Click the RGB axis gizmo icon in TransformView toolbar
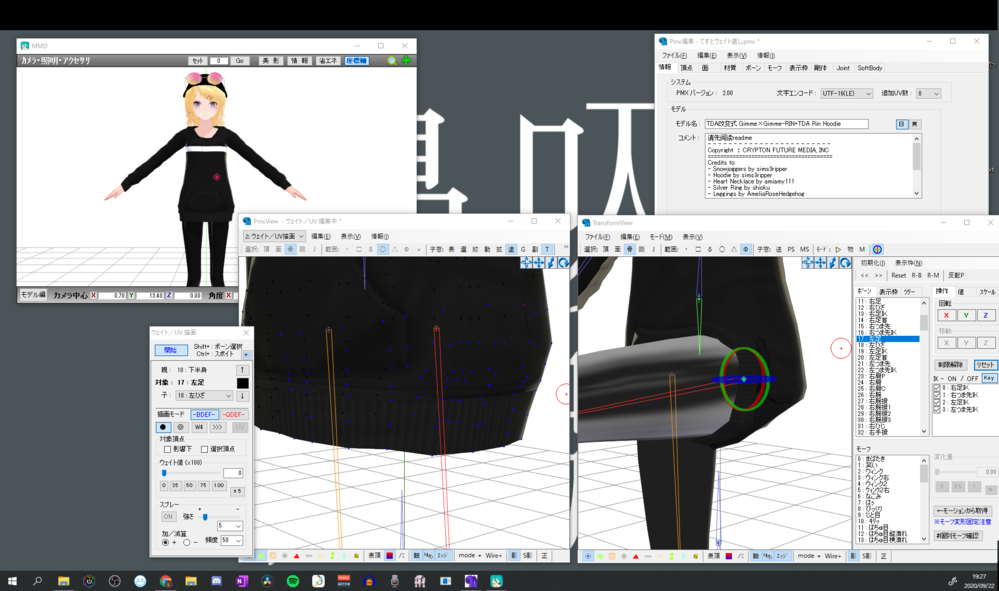Image resolution: width=999 pixels, height=591 pixels. click(x=877, y=249)
